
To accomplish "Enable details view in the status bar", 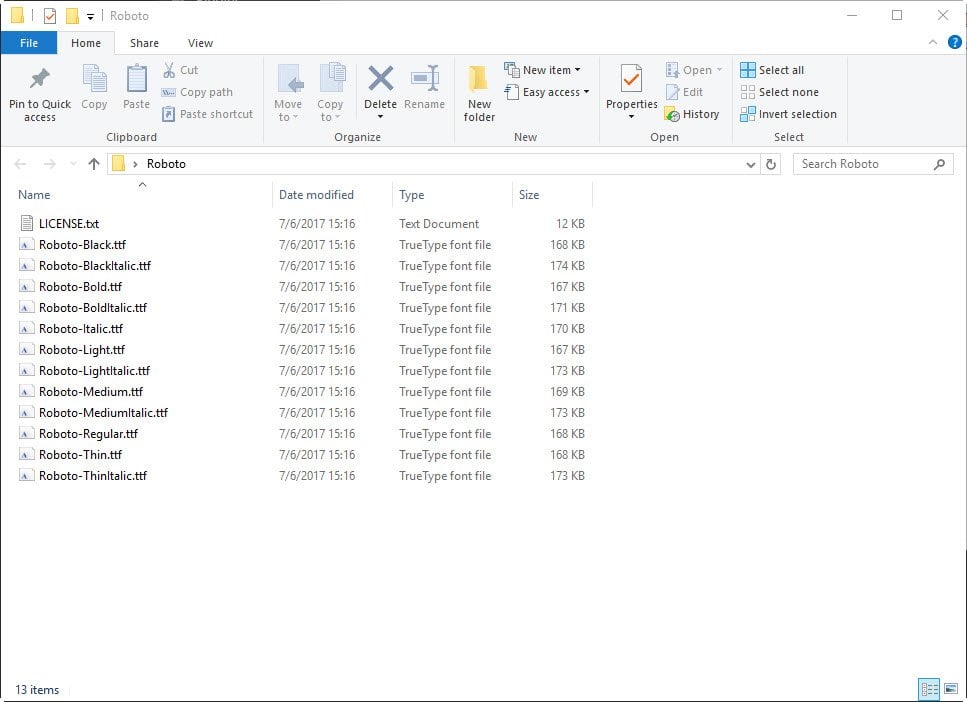I will point(928,689).
